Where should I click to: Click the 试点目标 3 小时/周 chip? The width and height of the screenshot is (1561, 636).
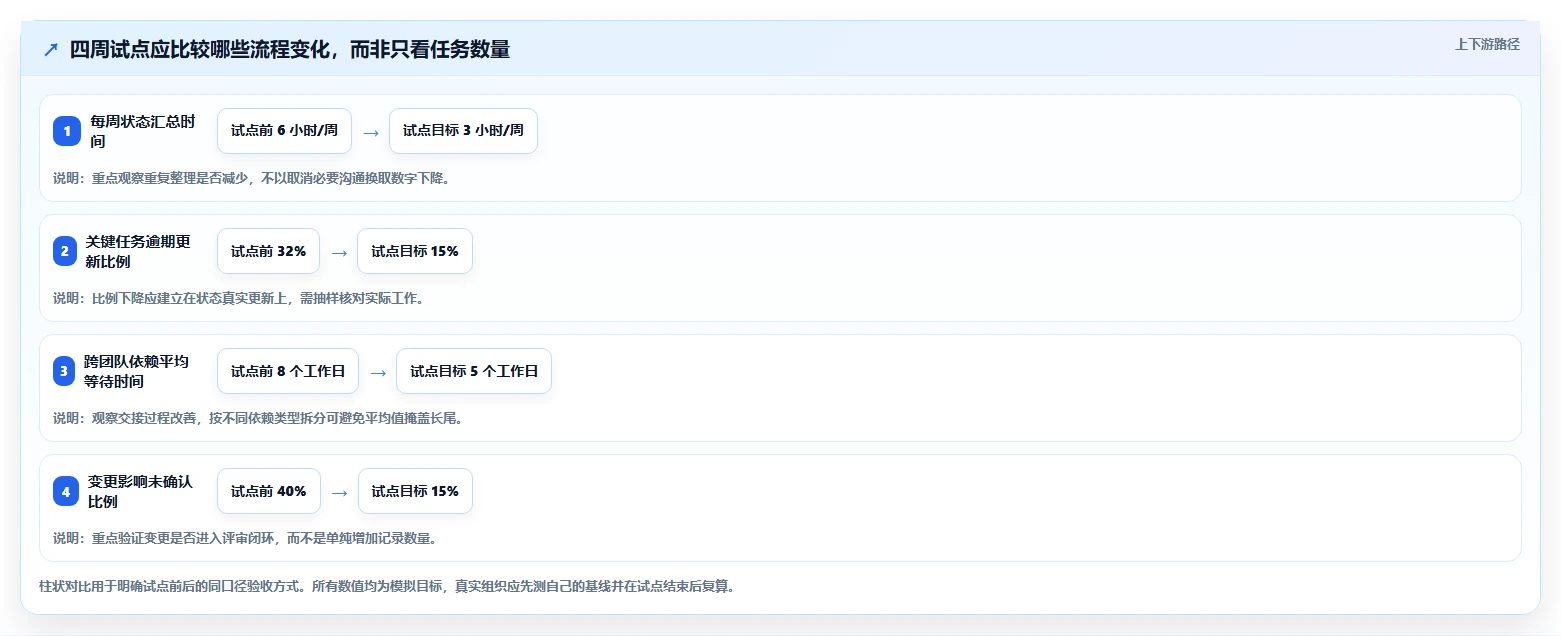(463, 131)
